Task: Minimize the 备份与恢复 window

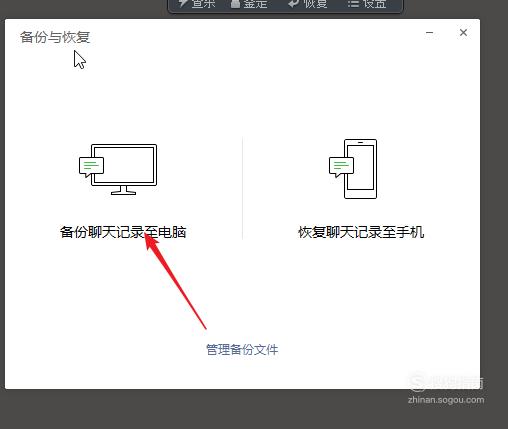Action: click(430, 33)
